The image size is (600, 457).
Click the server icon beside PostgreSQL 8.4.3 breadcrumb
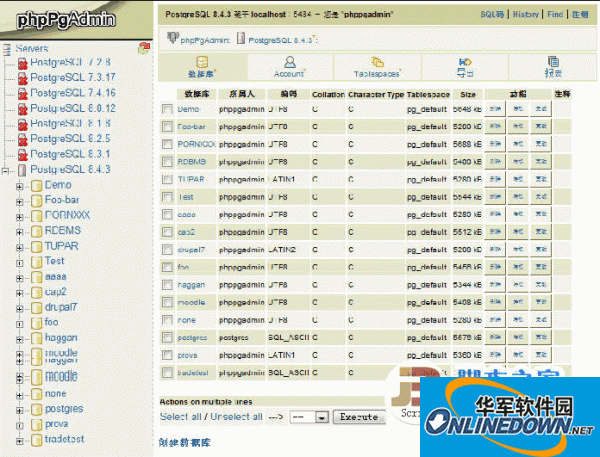coord(241,38)
